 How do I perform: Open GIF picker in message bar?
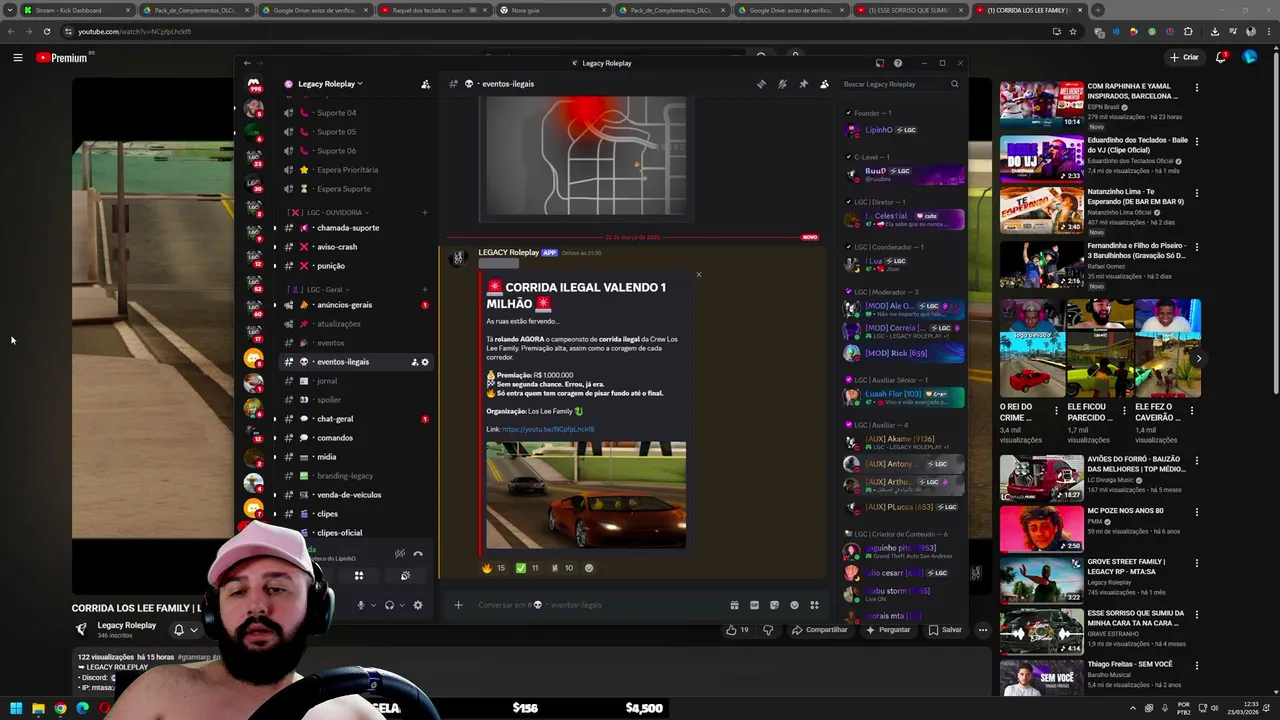[754, 605]
